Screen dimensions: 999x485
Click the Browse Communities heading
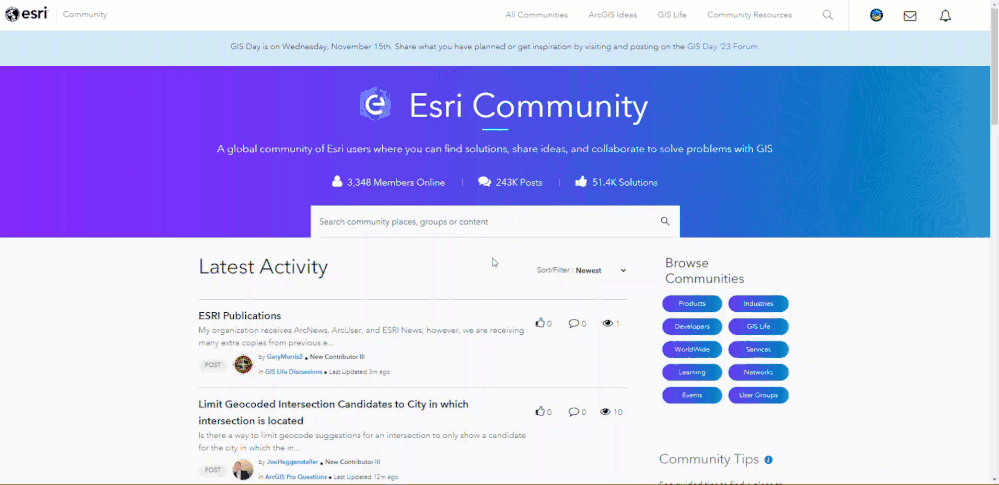(x=705, y=271)
